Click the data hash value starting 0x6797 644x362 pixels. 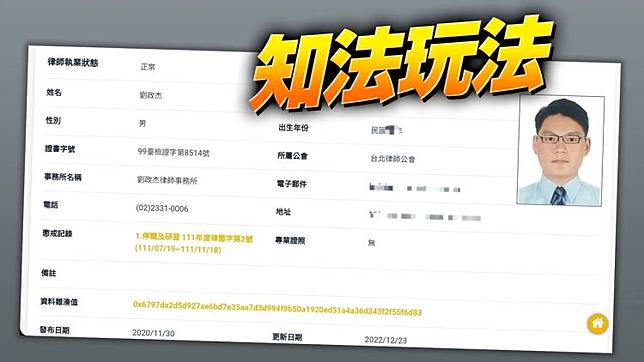coord(277,308)
